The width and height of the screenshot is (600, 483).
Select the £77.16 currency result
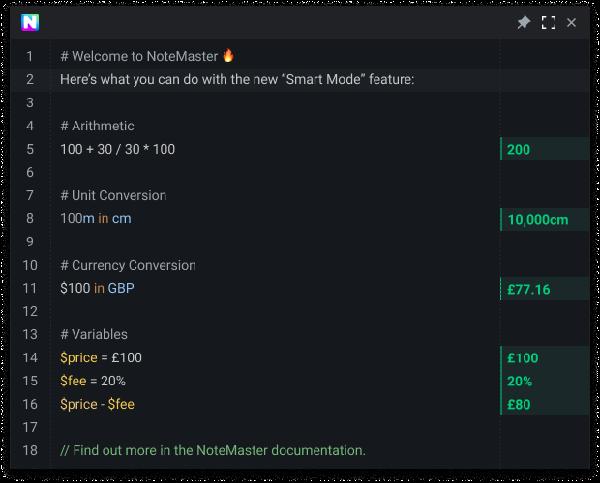tap(528, 289)
